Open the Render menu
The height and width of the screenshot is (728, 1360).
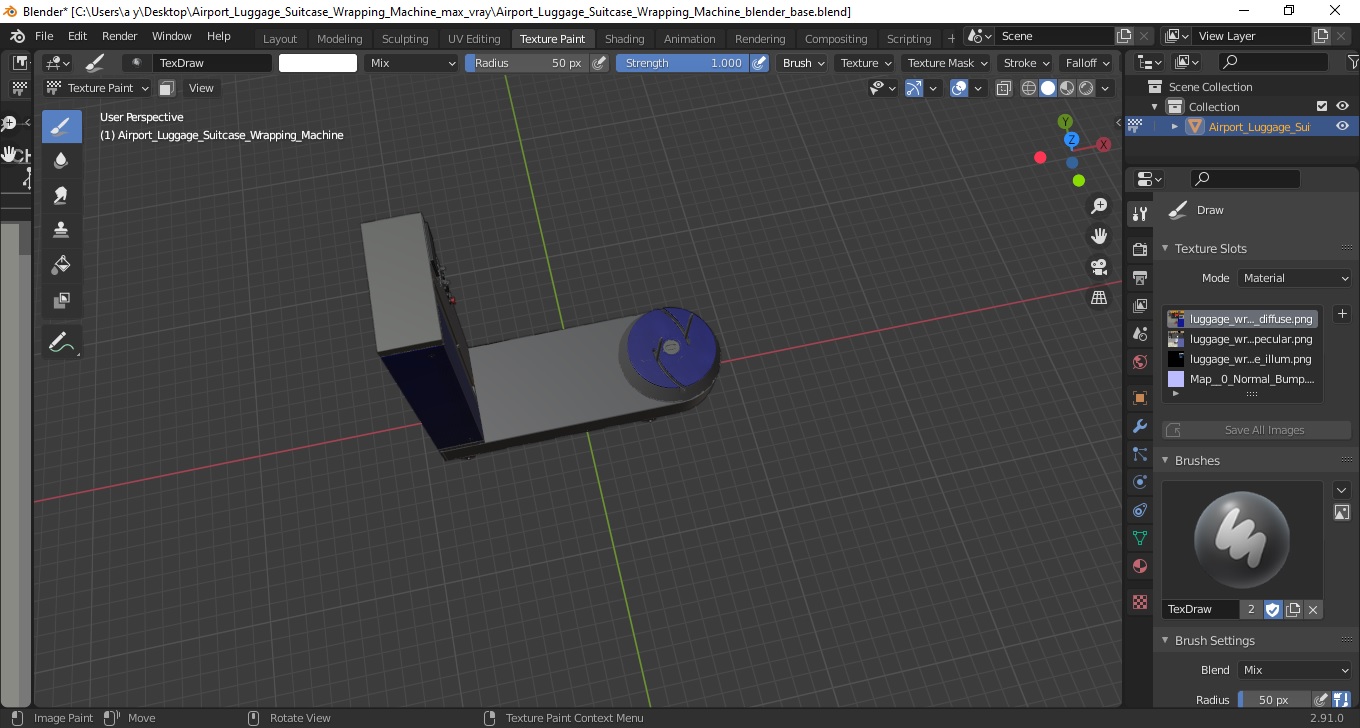[x=120, y=36]
